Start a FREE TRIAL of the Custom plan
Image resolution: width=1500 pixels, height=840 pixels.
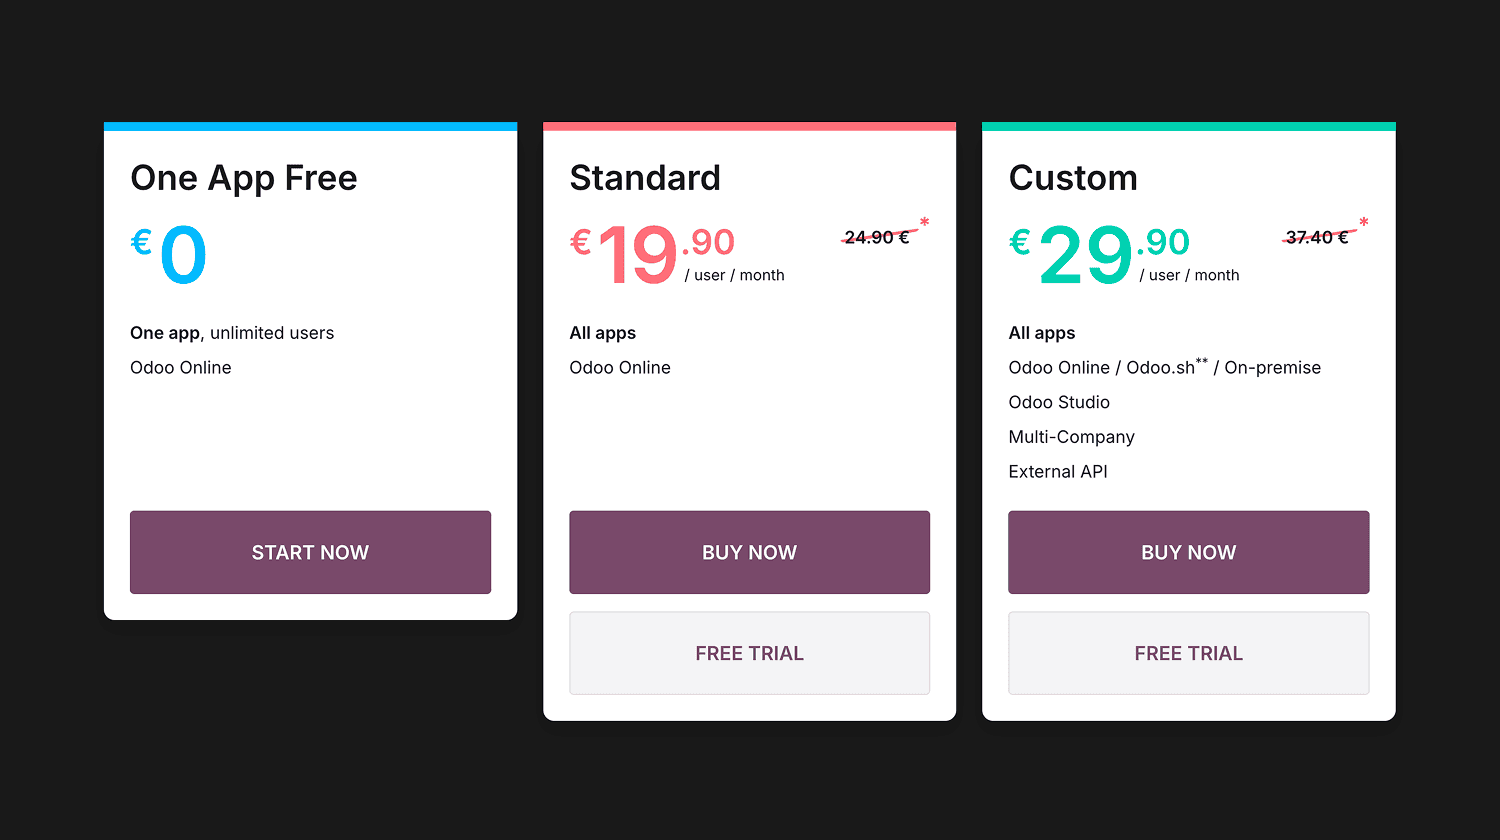[x=1188, y=652]
